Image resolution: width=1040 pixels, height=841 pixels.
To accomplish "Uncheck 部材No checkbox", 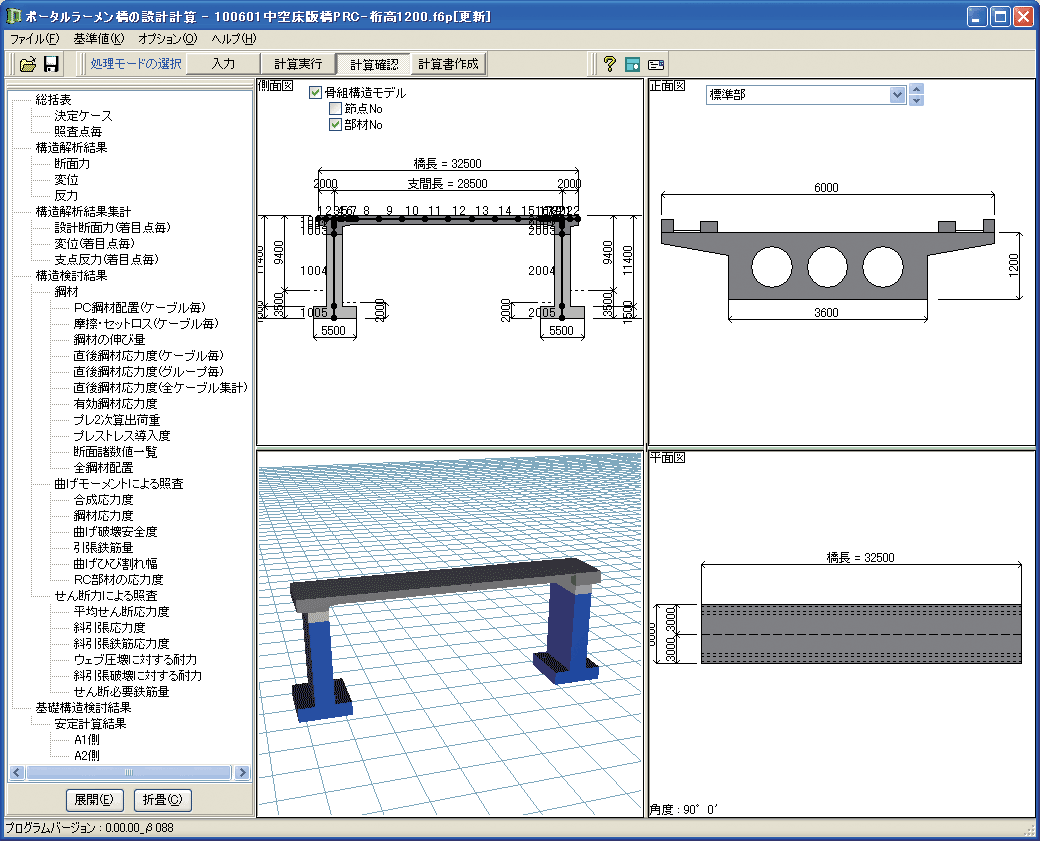I will (x=336, y=125).
